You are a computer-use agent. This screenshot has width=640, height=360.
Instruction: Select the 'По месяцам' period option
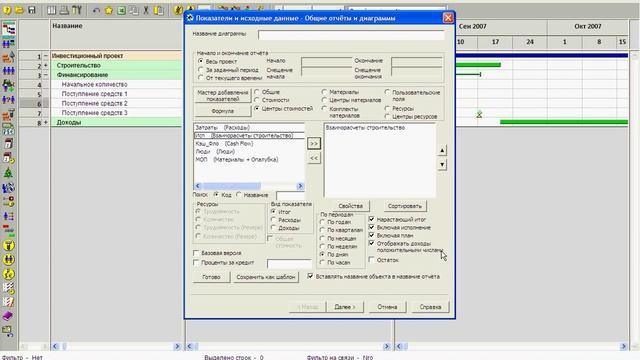(x=322, y=238)
